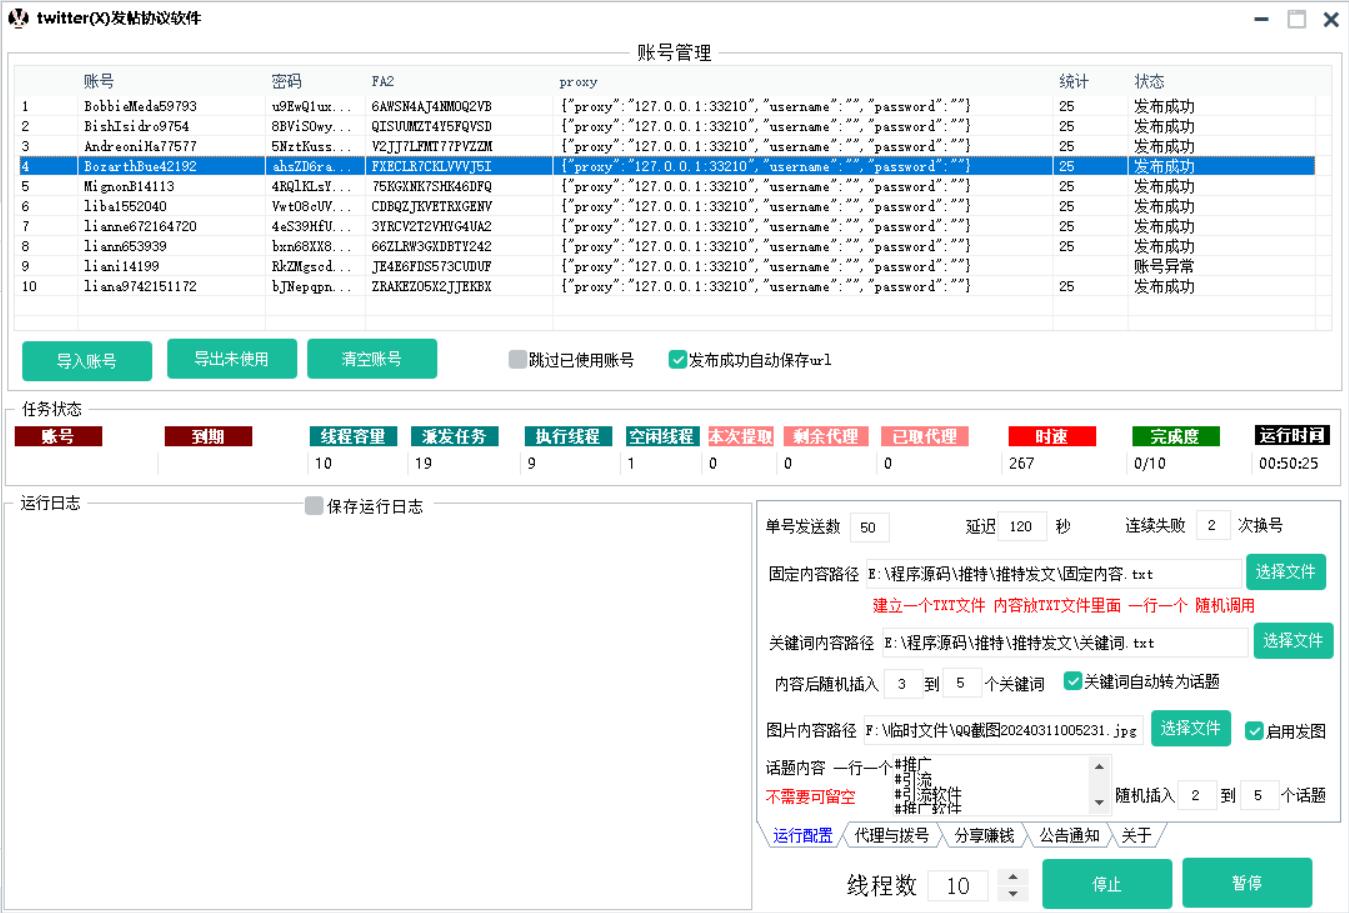Increase 线程数 with the up arrow

1013,877
